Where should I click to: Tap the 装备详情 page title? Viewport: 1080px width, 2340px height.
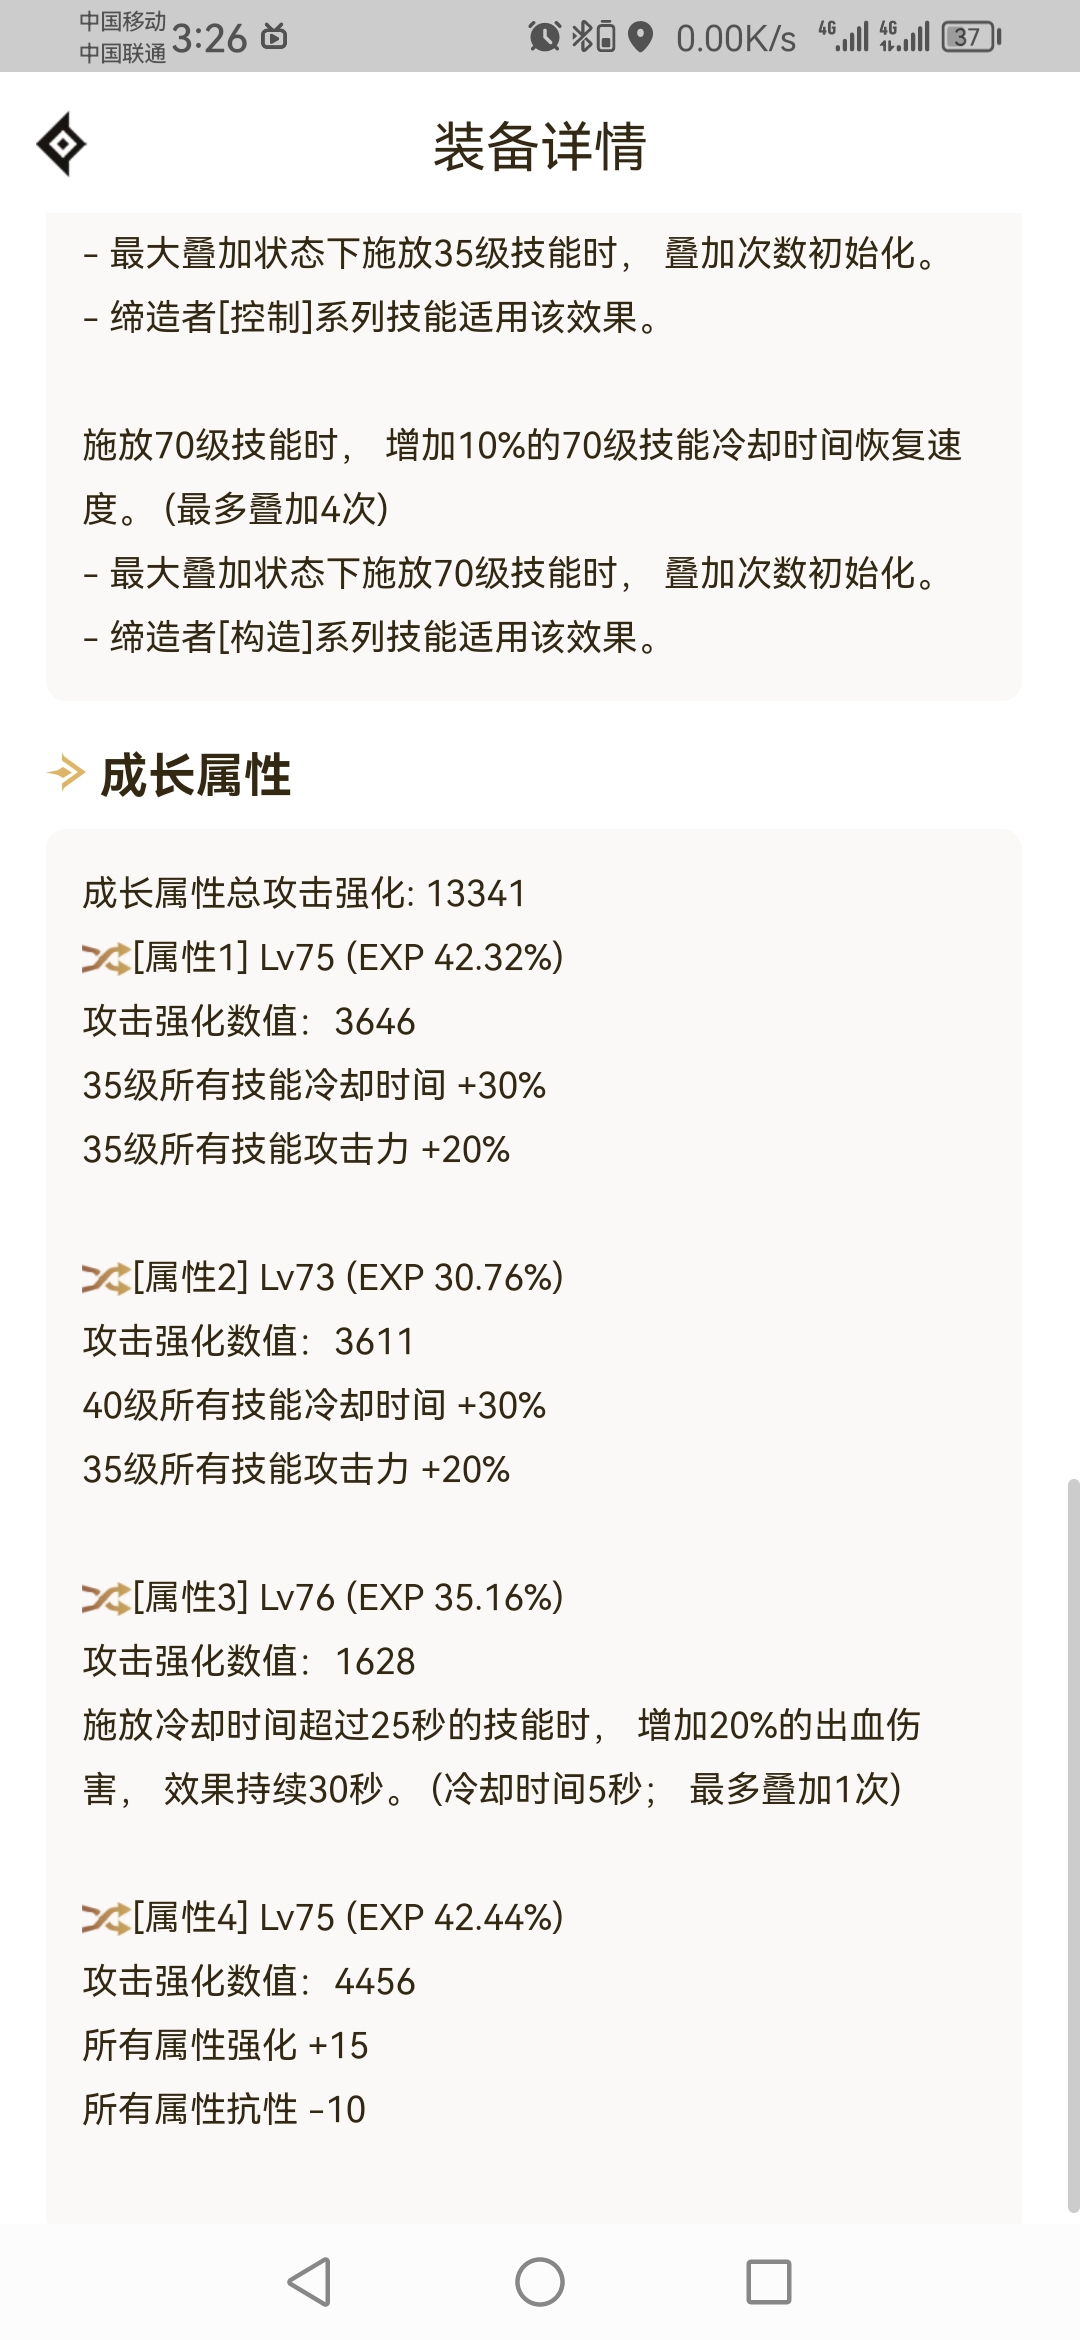pos(540,146)
